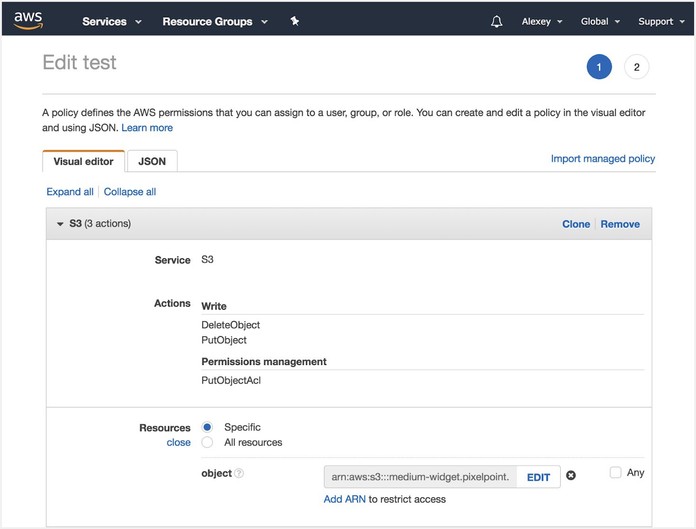This screenshot has width=696, height=529.
Task: Remove the ARN with the x icon
Action: coord(571,476)
